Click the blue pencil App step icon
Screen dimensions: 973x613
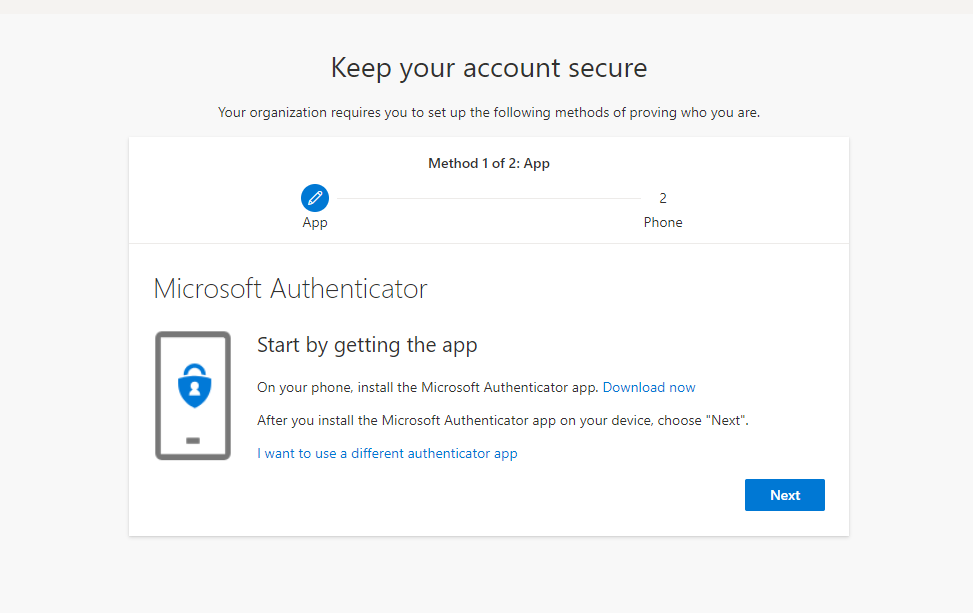click(315, 198)
